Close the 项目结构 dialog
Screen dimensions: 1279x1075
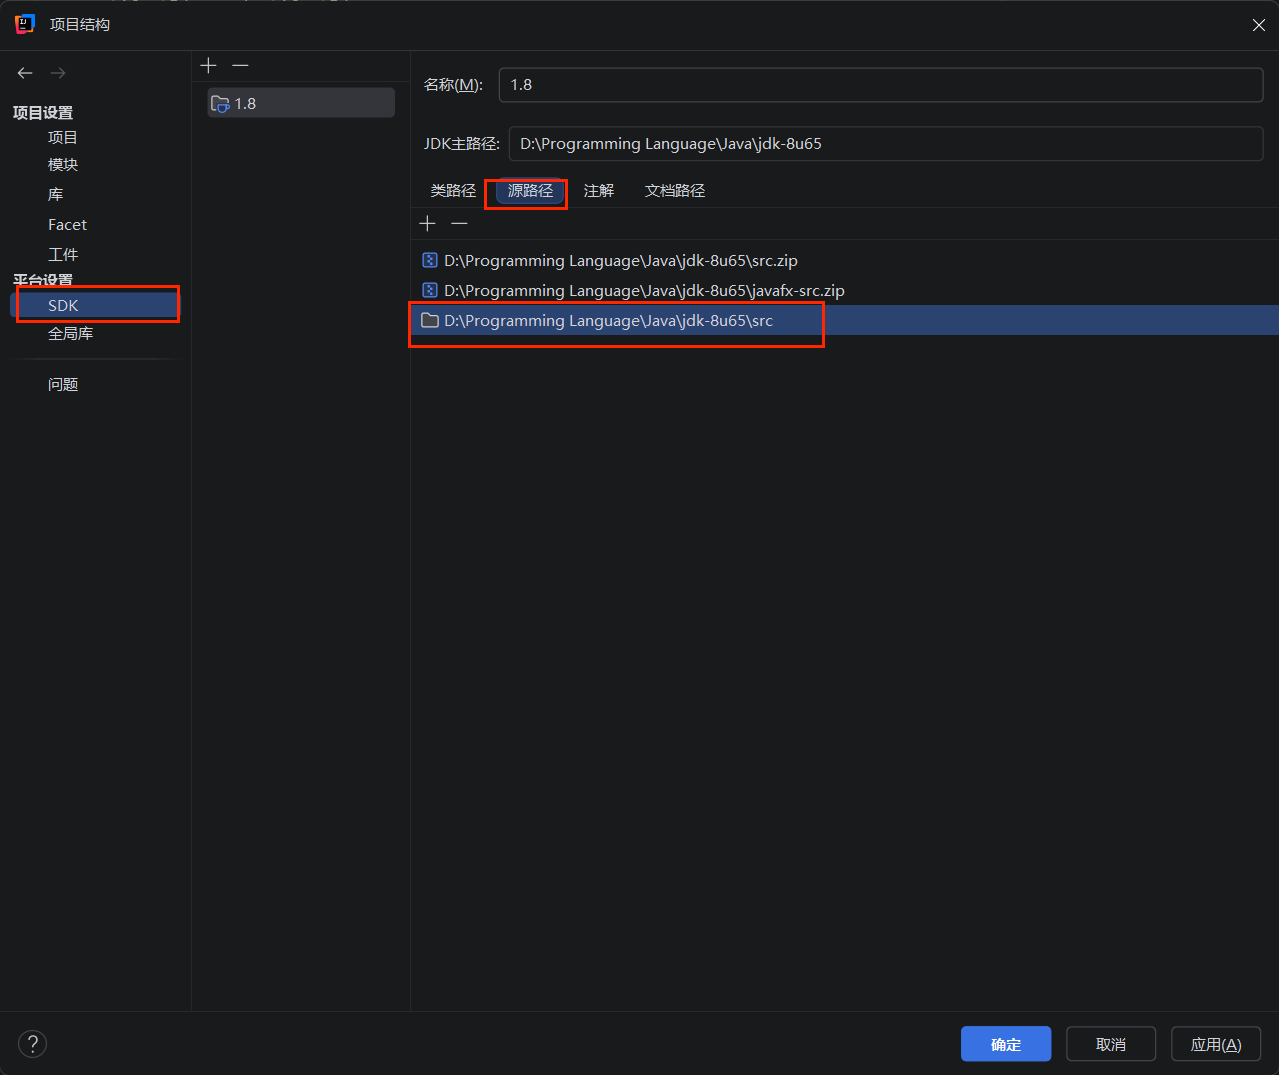[x=1259, y=25]
